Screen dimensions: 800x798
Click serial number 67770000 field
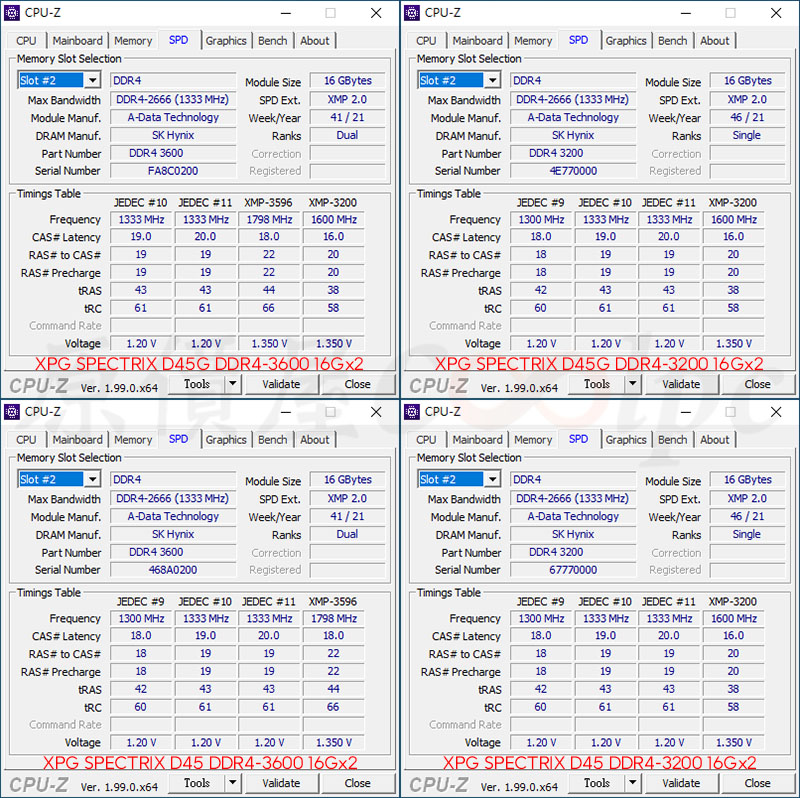pos(573,570)
